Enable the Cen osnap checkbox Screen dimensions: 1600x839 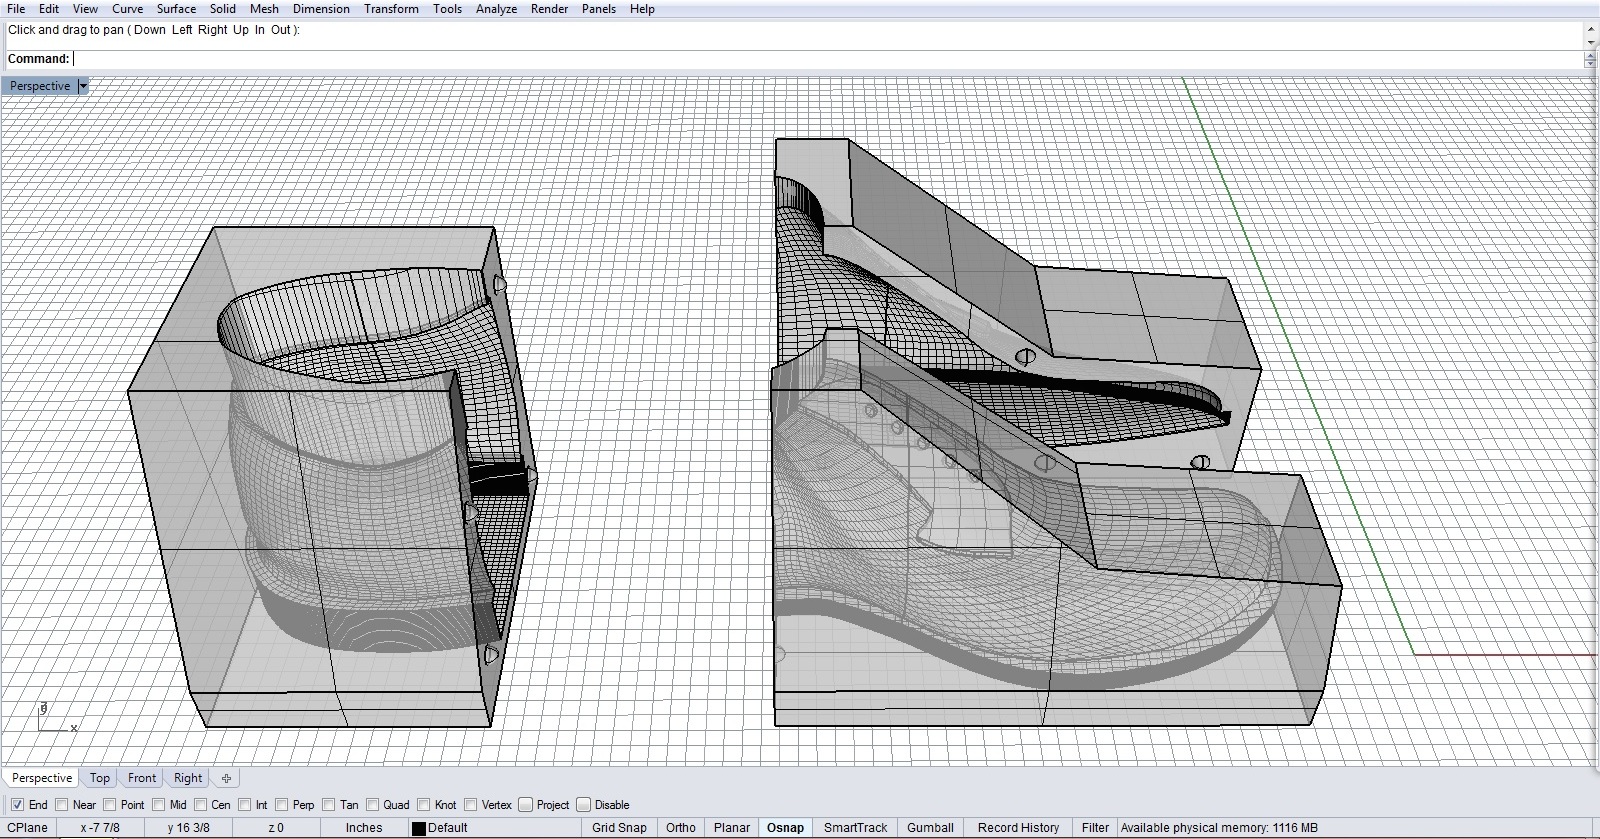tap(201, 805)
